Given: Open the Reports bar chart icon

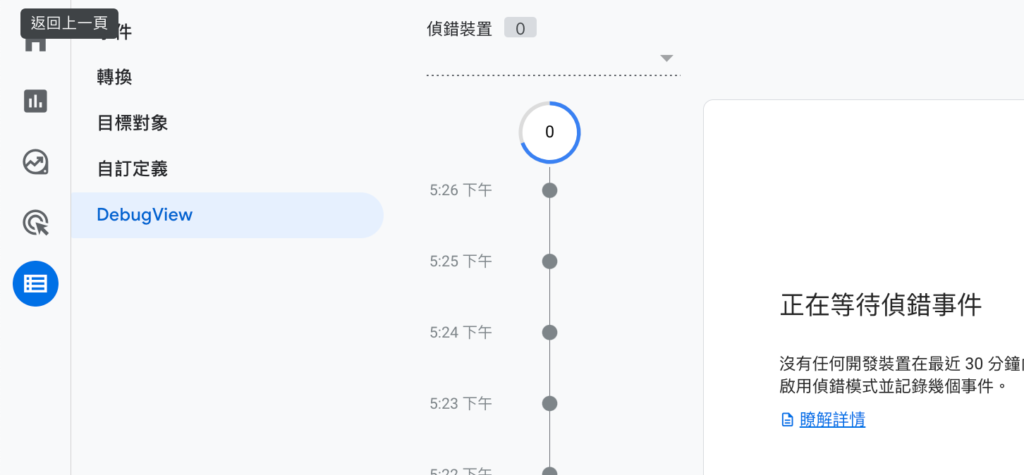Looking at the screenshot, I should [36, 101].
